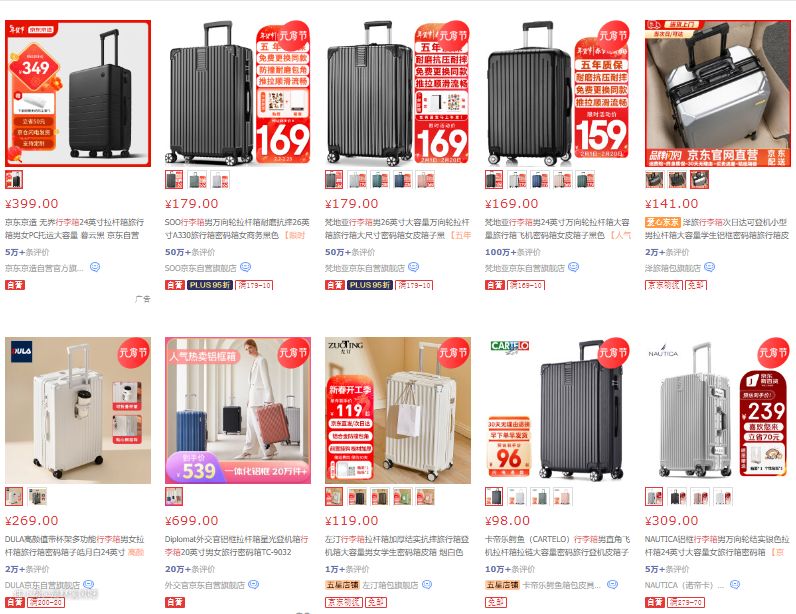The width and height of the screenshot is (796, 614).
Task: Click chat icon next to DULA京东自营旗舰店
Action: coord(88,585)
